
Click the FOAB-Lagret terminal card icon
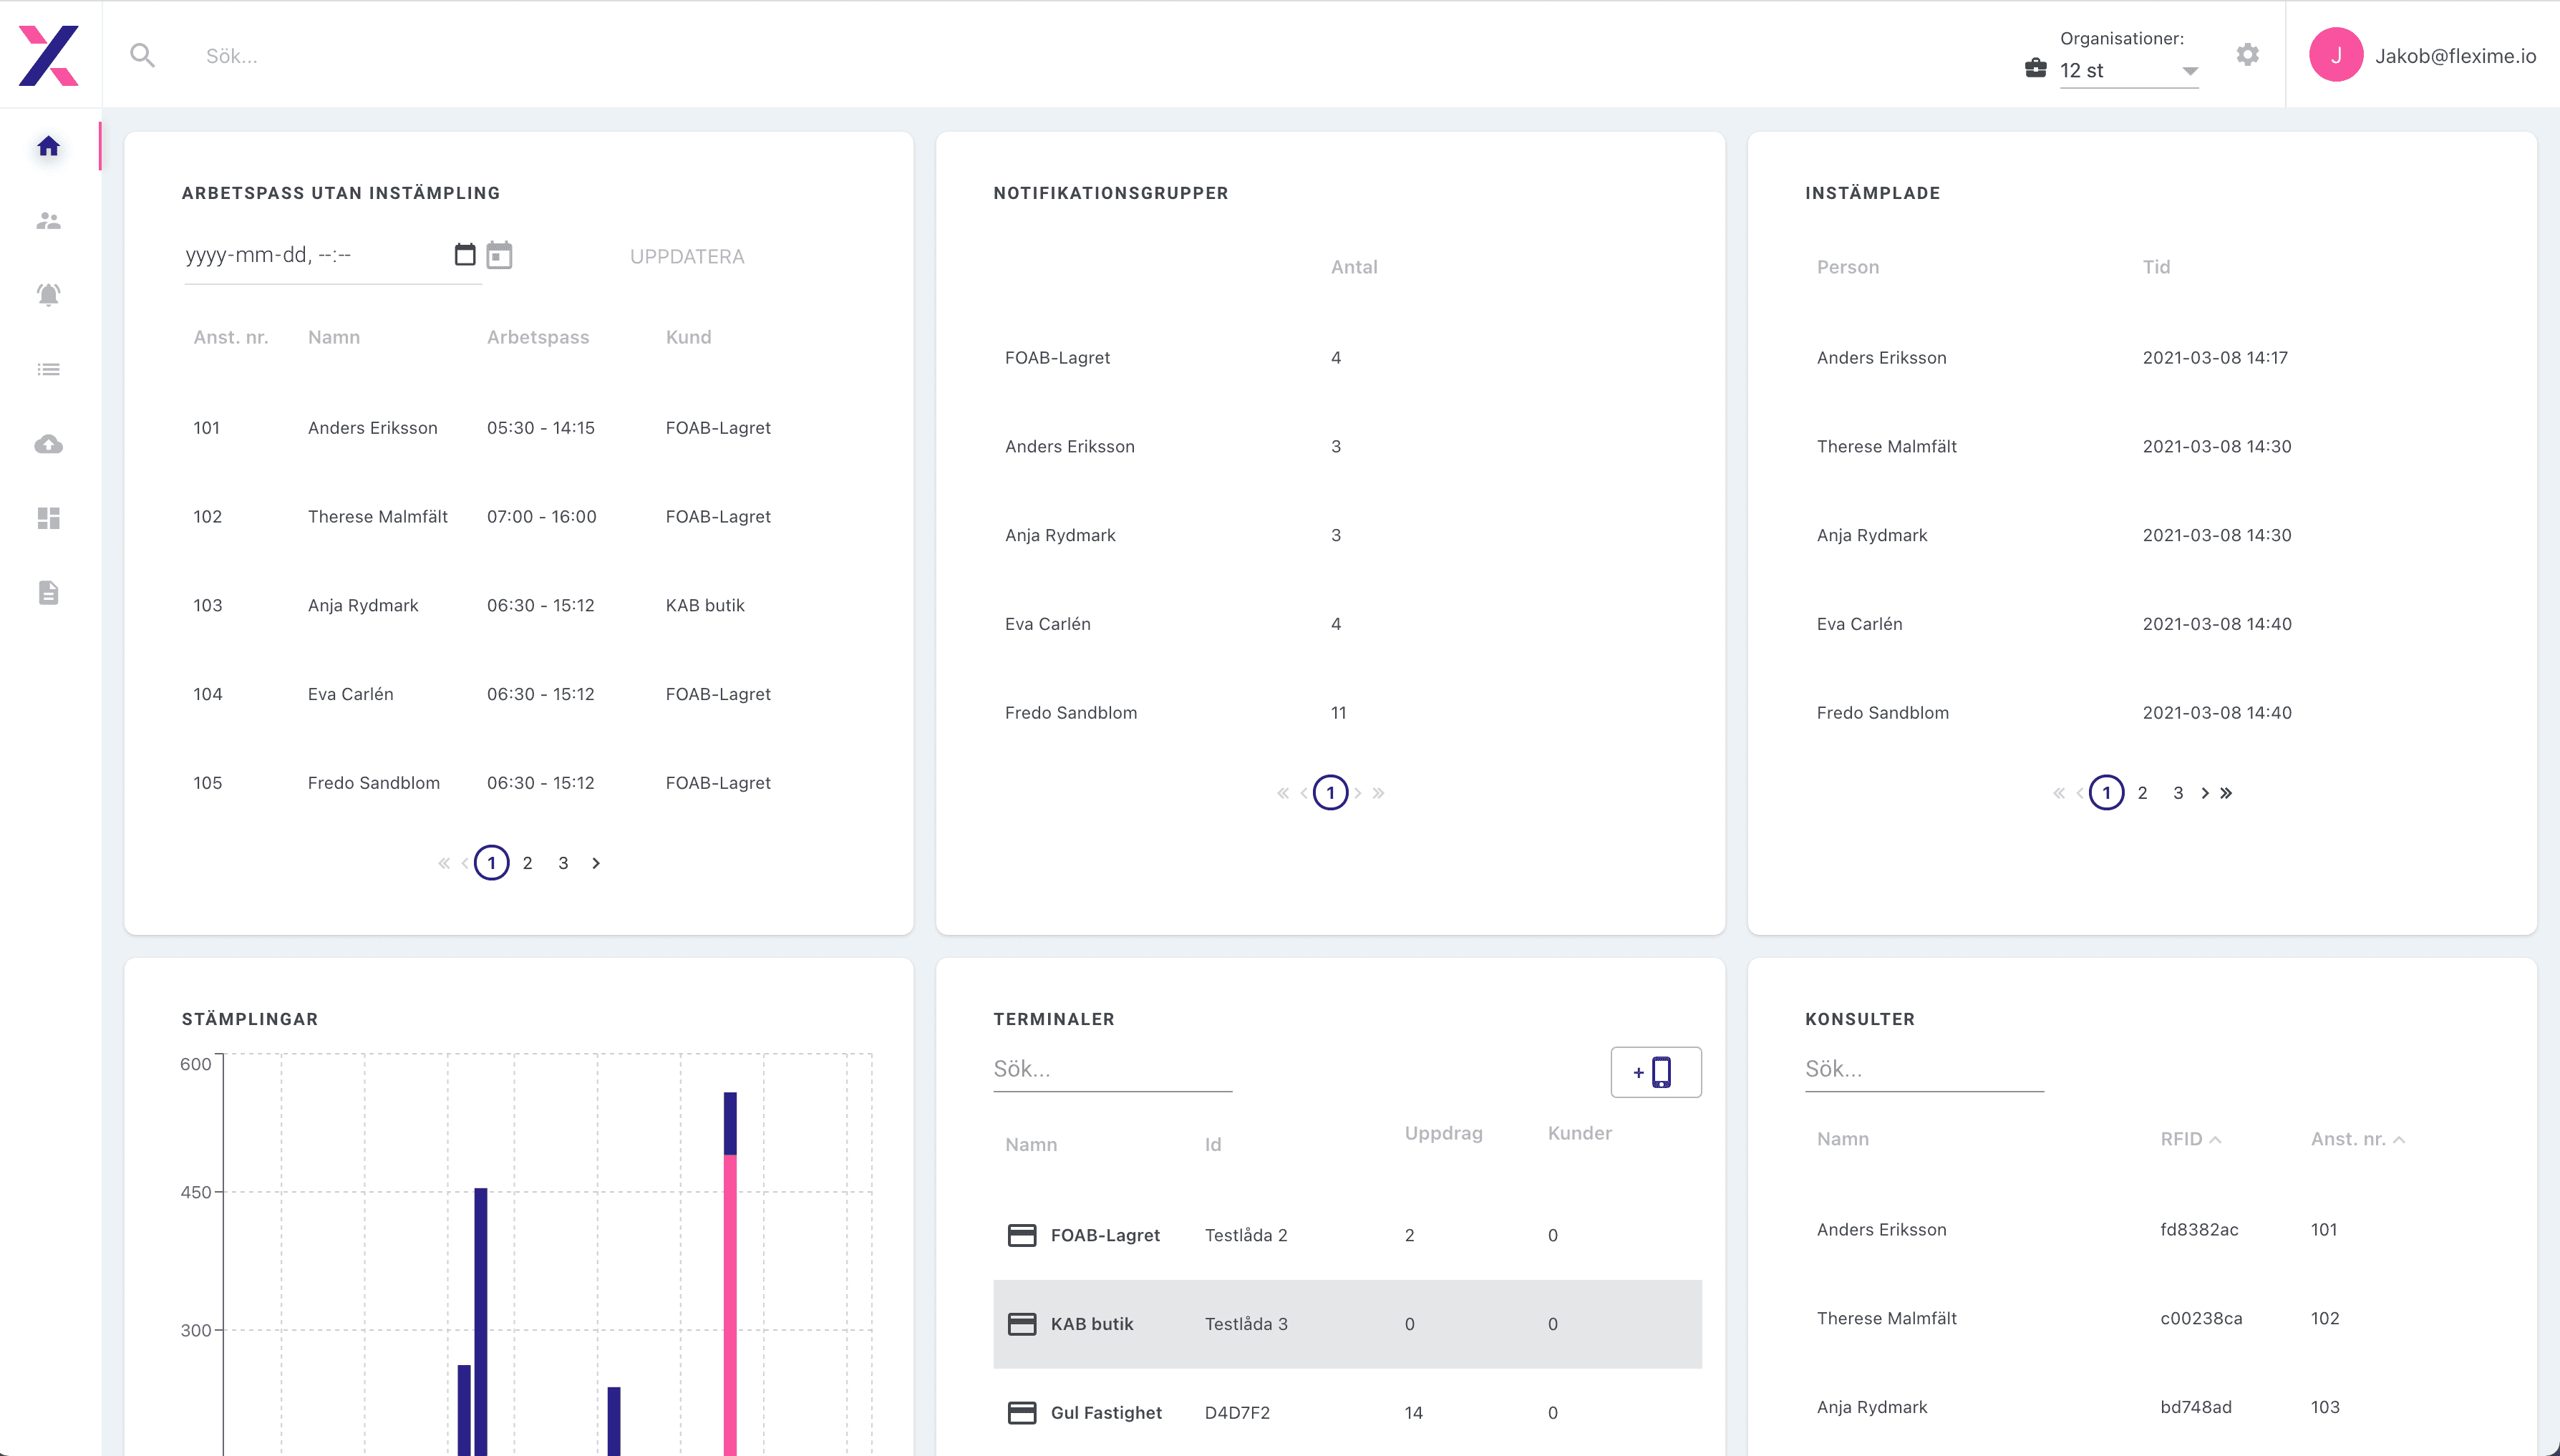coord(1021,1235)
